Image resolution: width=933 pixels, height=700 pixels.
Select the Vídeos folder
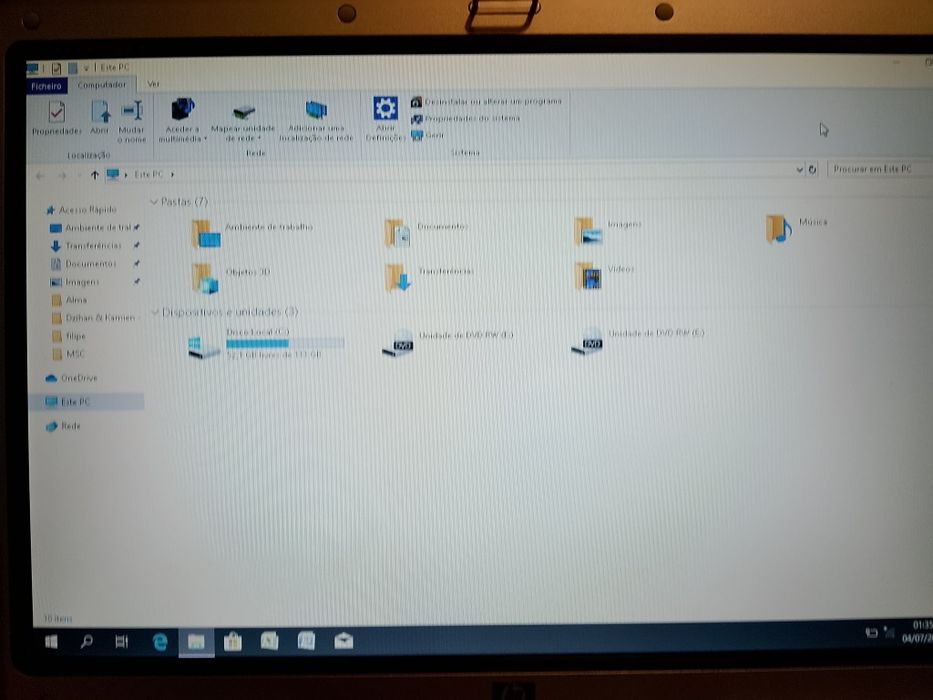605,276
